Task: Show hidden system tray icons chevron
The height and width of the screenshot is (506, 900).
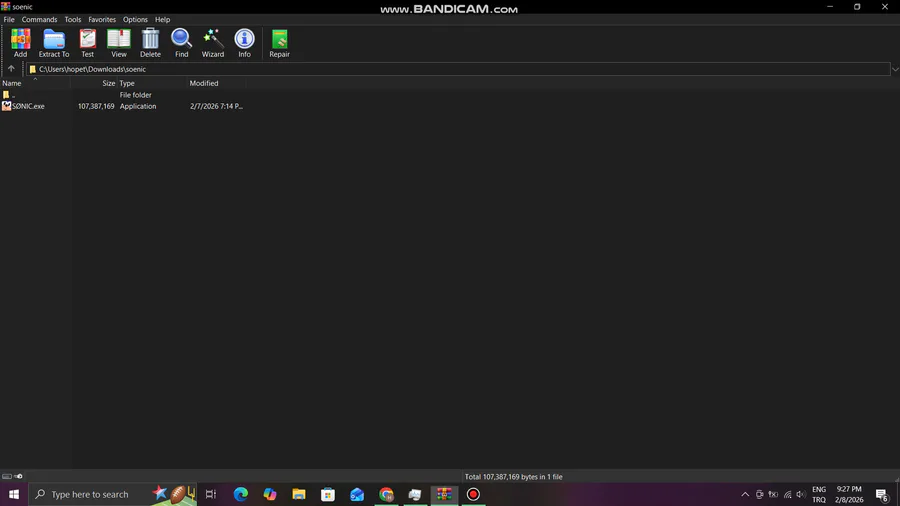Action: pyautogui.click(x=745, y=495)
